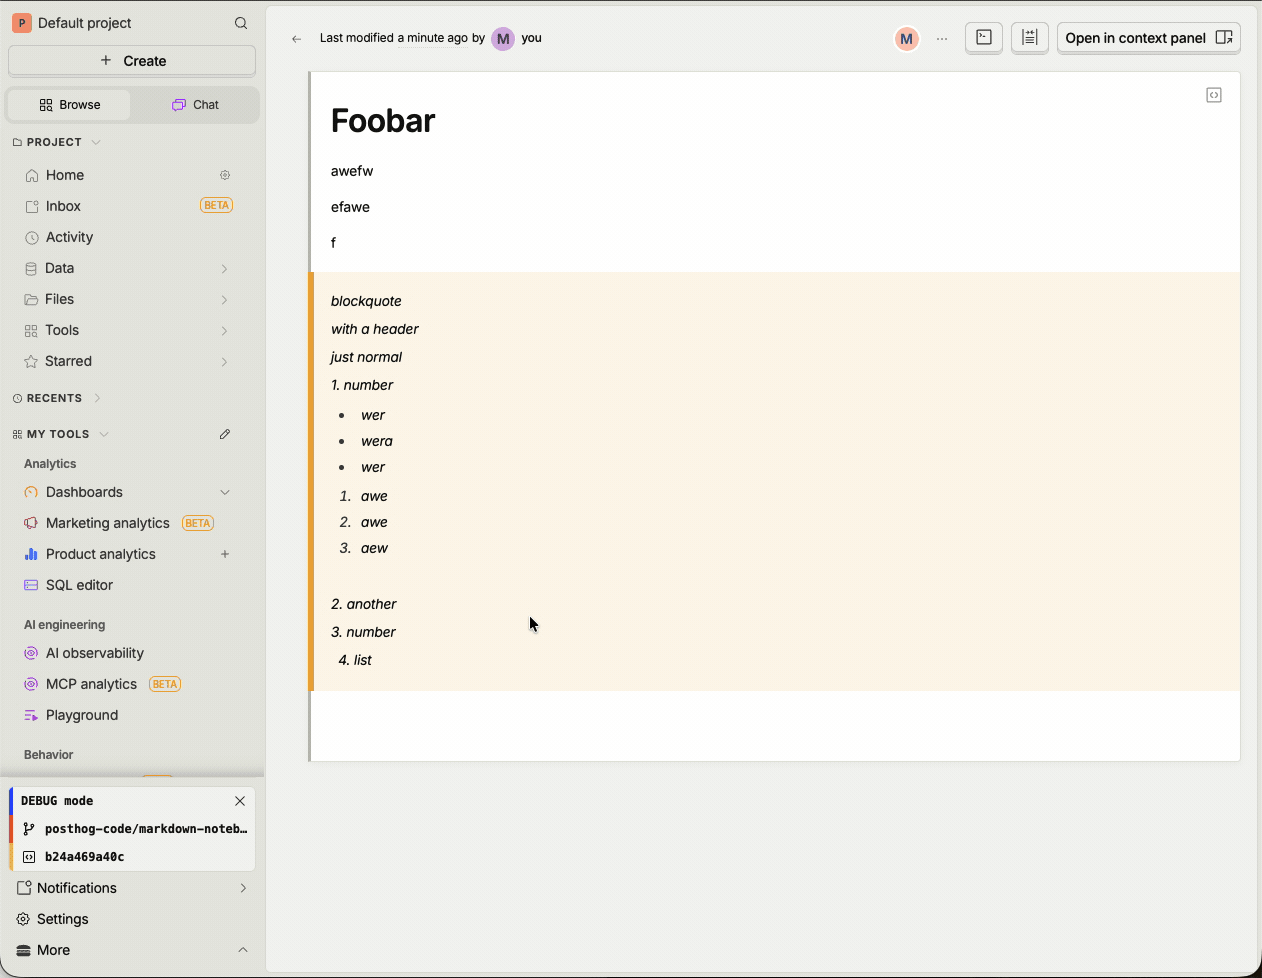Click the 'just normal' line

click(x=366, y=357)
